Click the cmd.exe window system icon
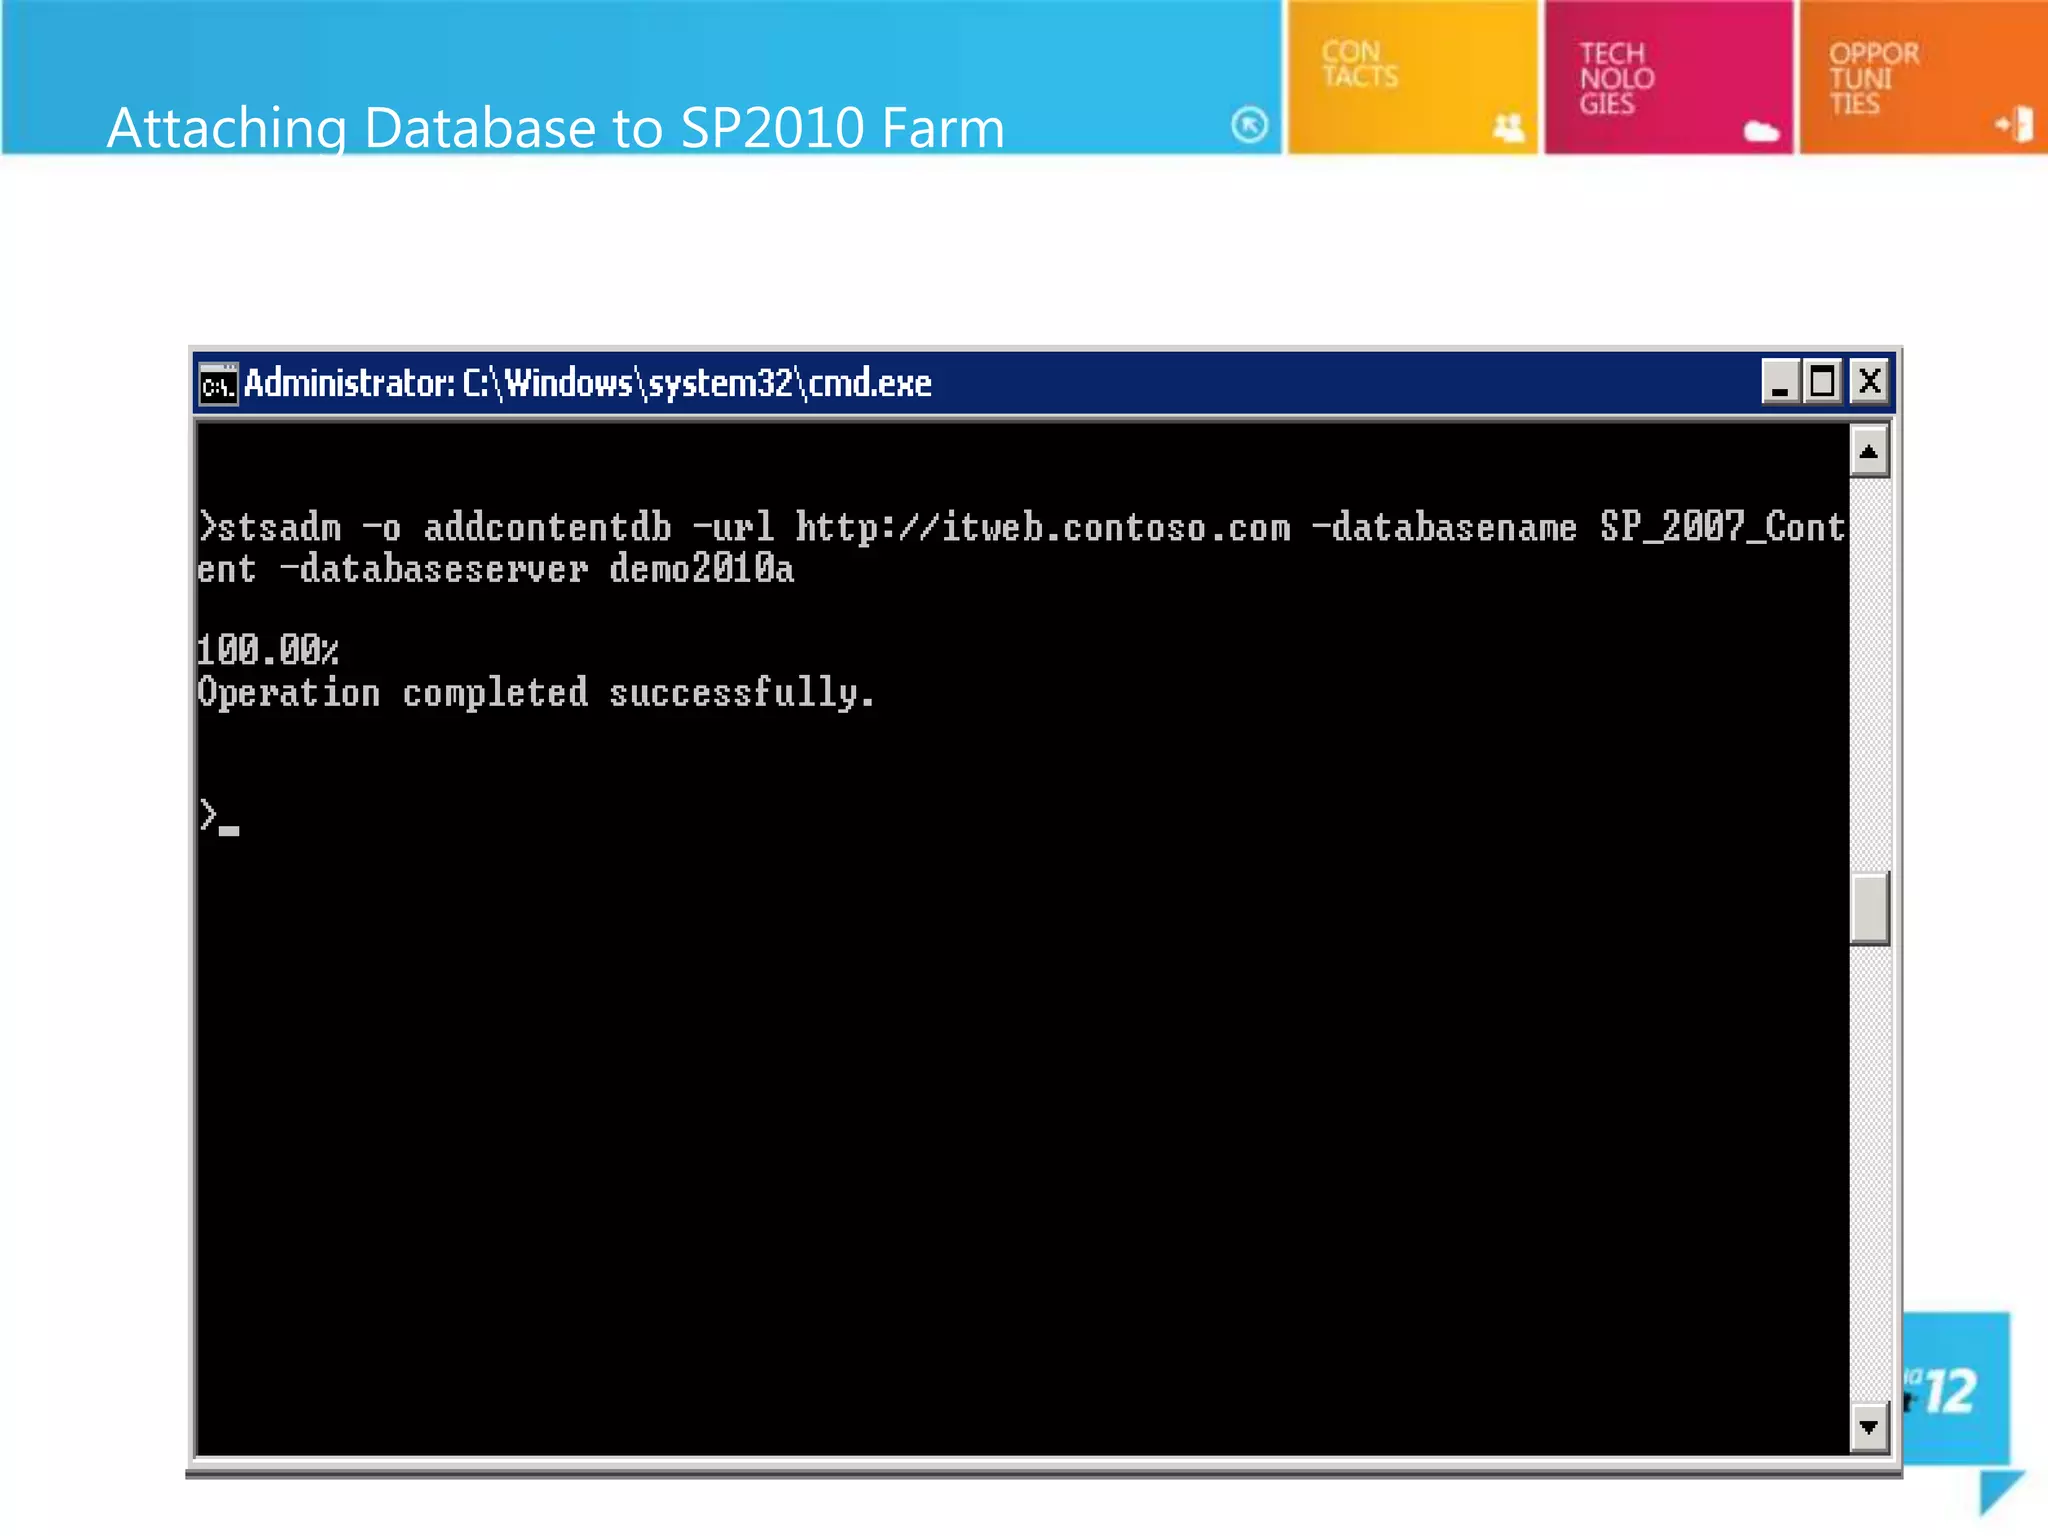The height and width of the screenshot is (1536, 2048). coord(218,383)
